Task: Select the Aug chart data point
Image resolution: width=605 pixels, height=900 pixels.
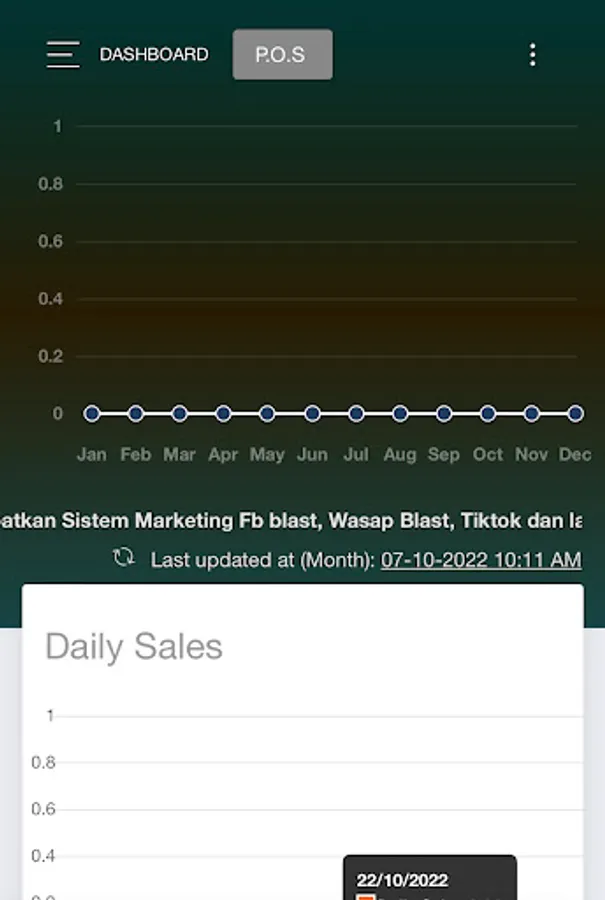Action: click(x=400, y=413)
